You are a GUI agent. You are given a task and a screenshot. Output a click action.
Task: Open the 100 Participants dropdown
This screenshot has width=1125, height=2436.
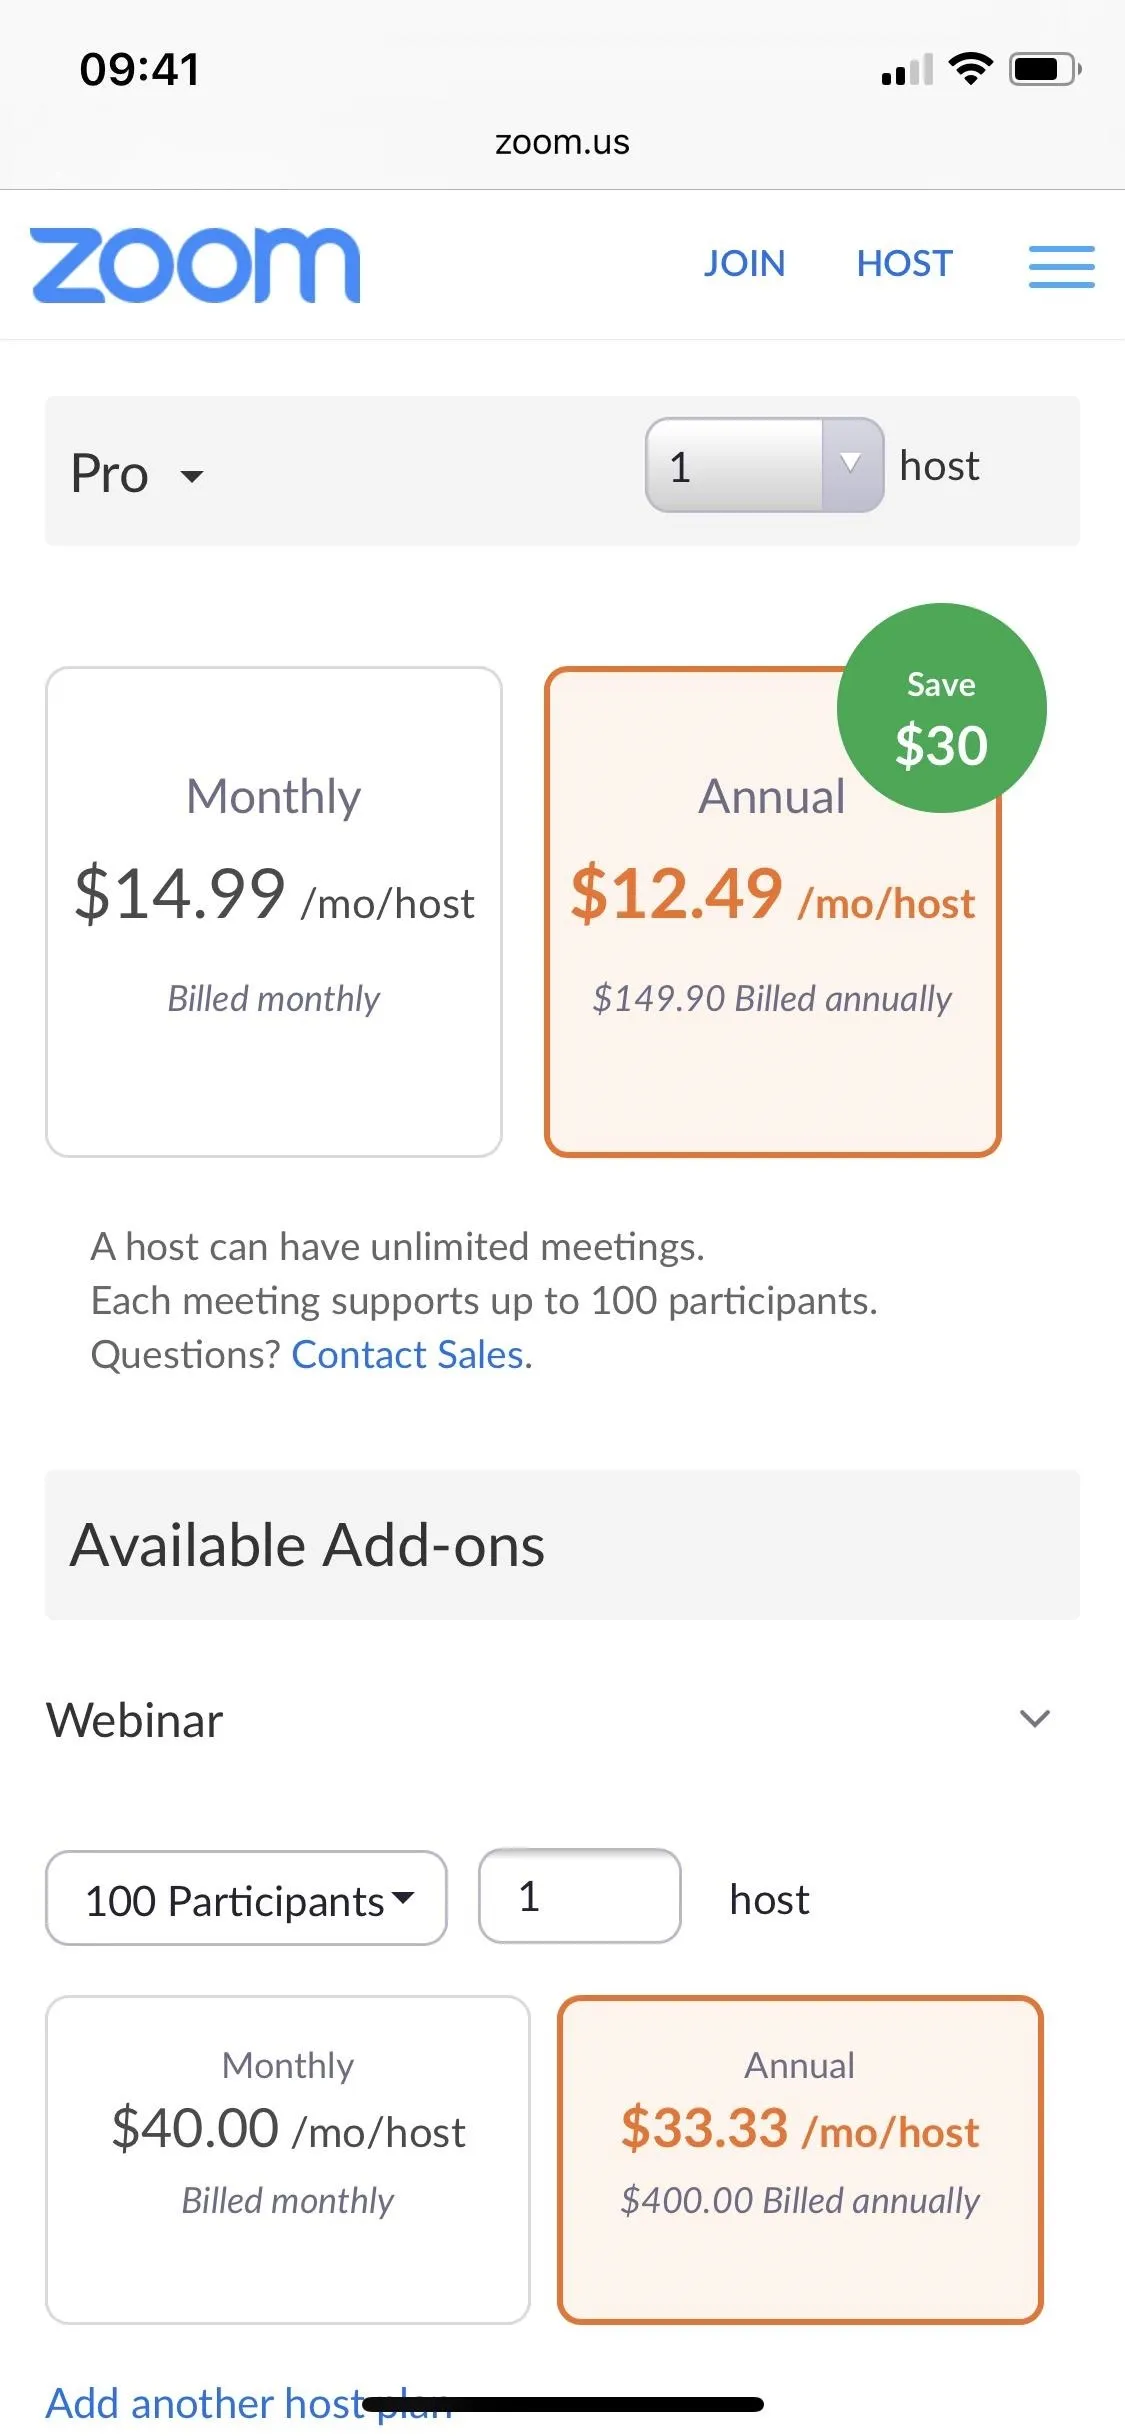pos(246,1898)
